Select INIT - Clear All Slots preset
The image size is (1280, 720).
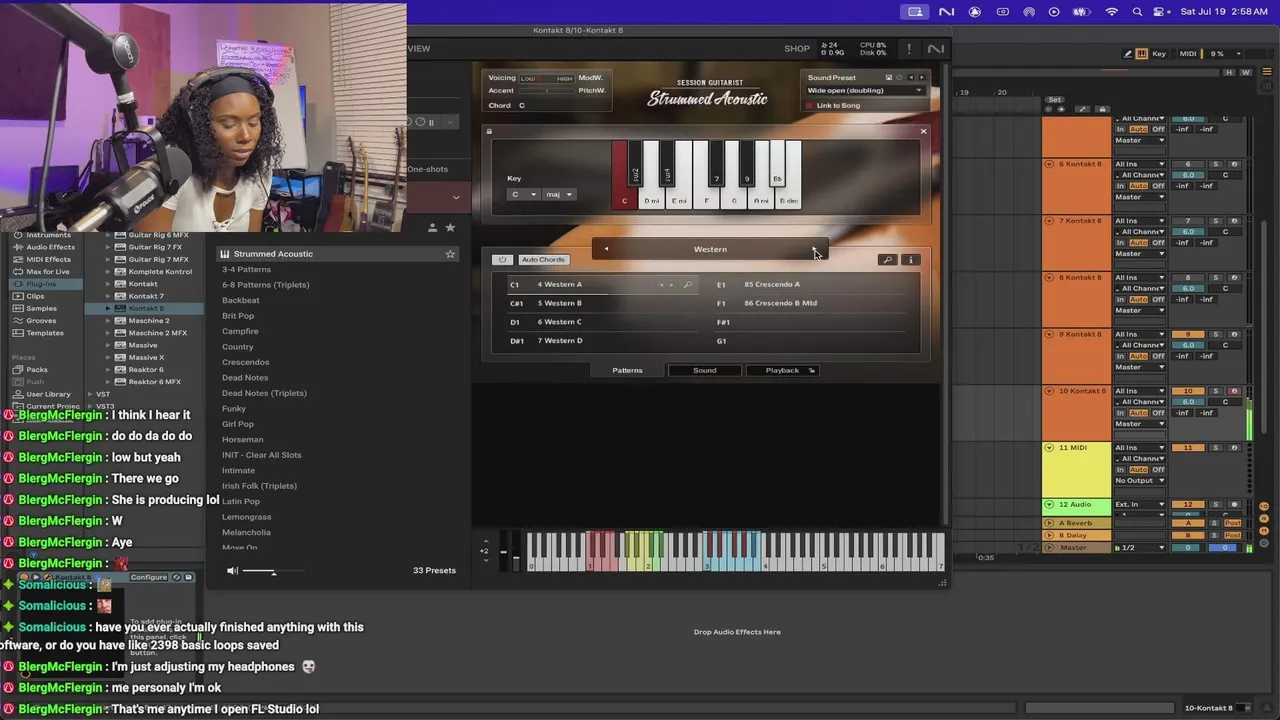tap(261, 455)
